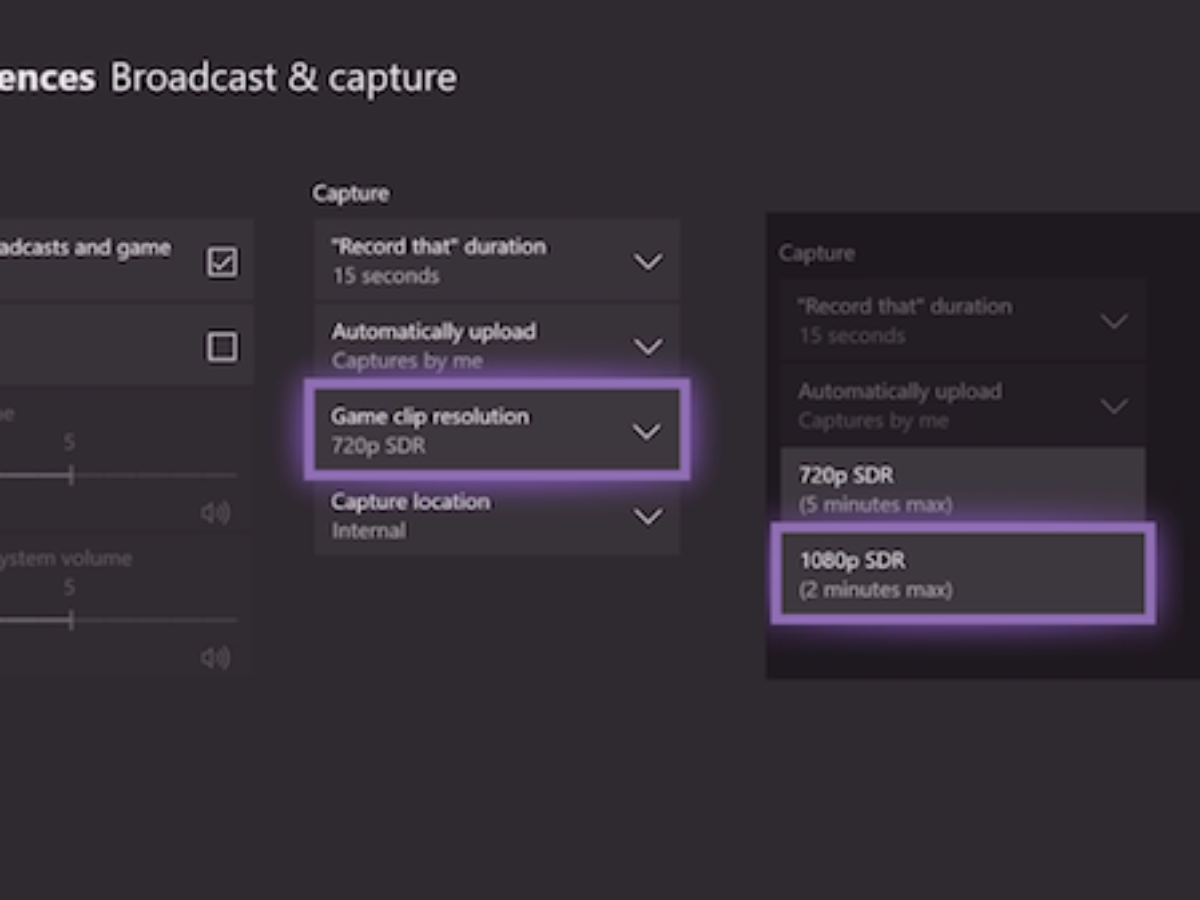This screenshot has width=1200, height=900.
Task: Click the dimmed "Record that" duration text on the right
Action: click(x=904, y=307)
